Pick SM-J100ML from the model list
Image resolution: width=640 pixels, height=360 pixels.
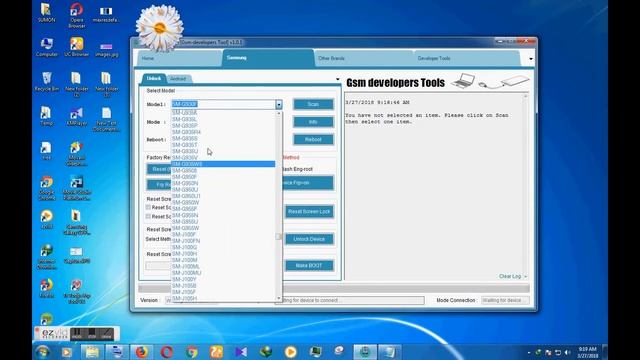tap(223, 267)
